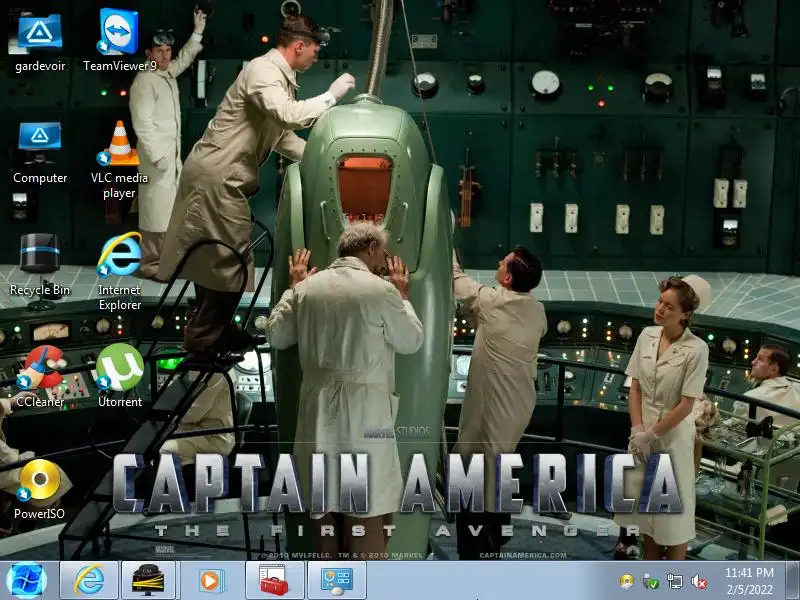Click the PowerISO tray icon
Image resolution: width=800 pixels, height=600 pixels.
point(627,581)
